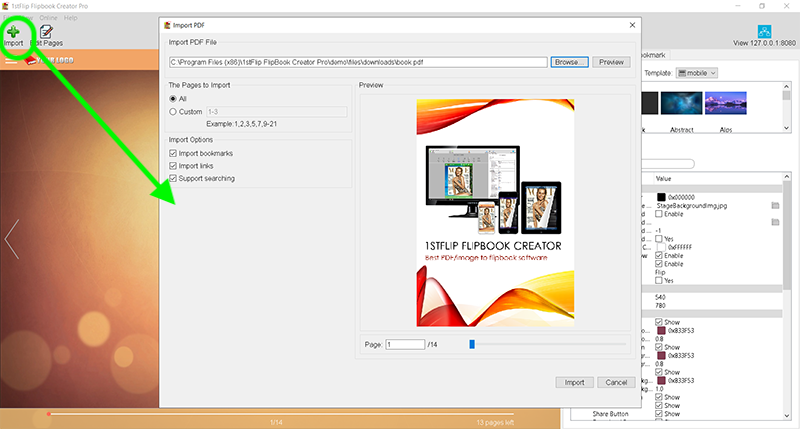Click the folder icon beside StageBackgroundImg.jpg
Image resolution: width=800 pixels, height=429 pixels.
point(775,206)
